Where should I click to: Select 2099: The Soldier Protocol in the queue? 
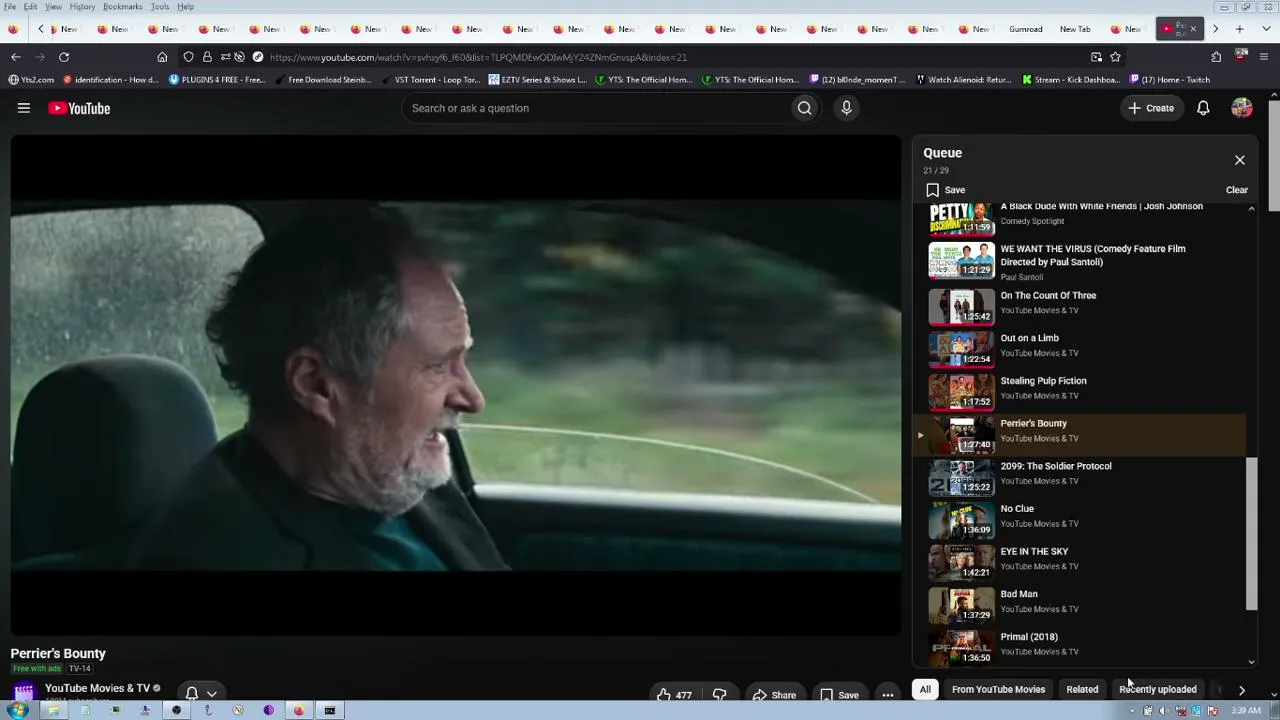pyautogui.click(x=1079, y=478)
